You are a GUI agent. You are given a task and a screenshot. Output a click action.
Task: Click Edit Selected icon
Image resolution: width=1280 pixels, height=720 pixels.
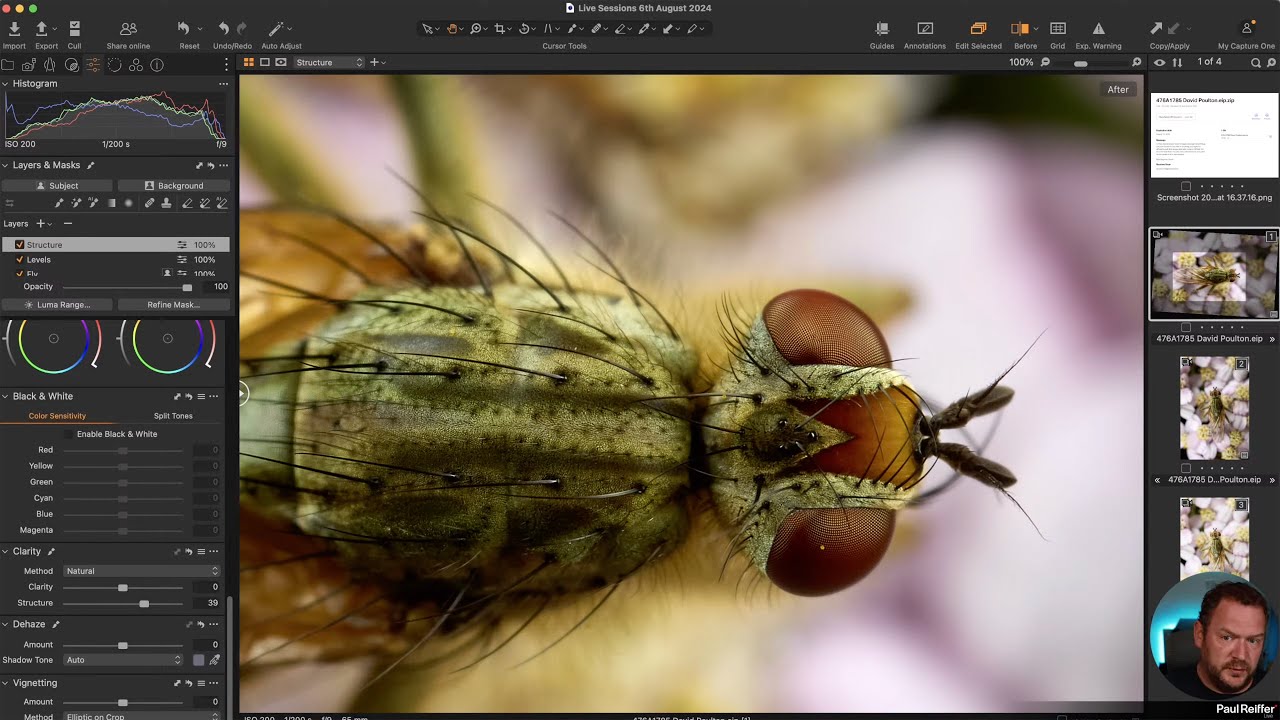pos(978,29)
